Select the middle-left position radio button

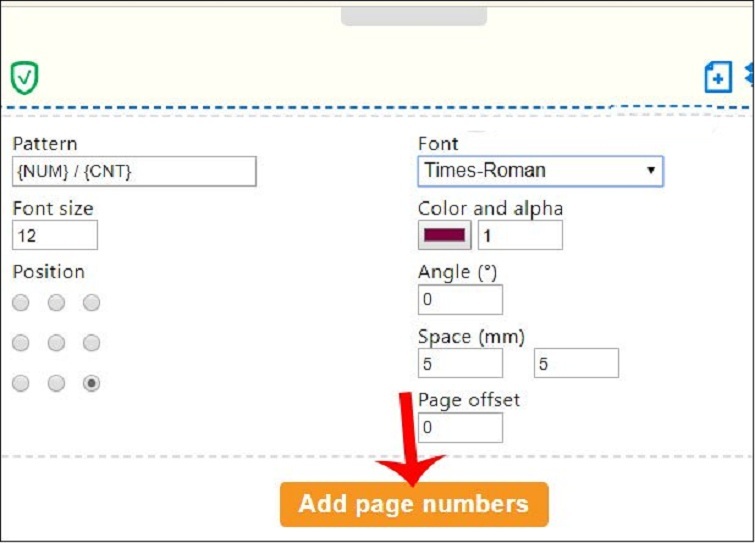pos(21,343)
